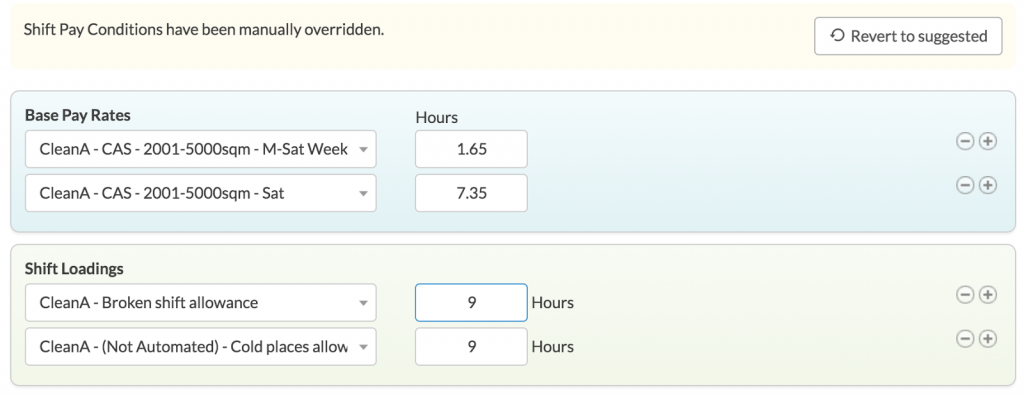Open the M-Sat Week pay rate dropdown
The width and height of the screenshot is (1024, 394).
pyautogui.click(x=200, y=149)
